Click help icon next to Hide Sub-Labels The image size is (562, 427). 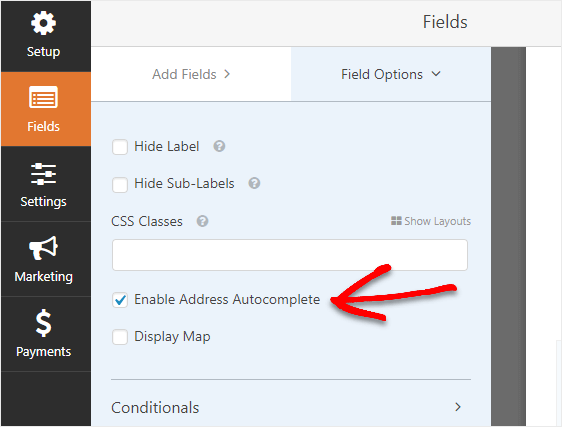tap(254, 183)
